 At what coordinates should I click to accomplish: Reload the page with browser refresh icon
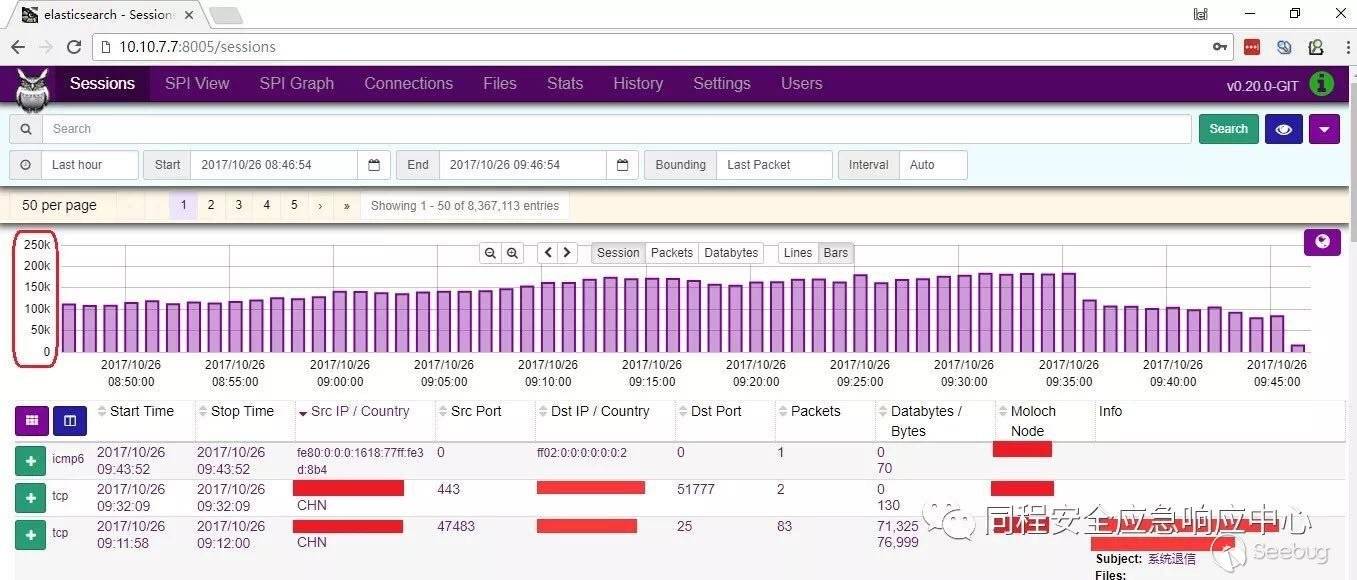[74, 47]
